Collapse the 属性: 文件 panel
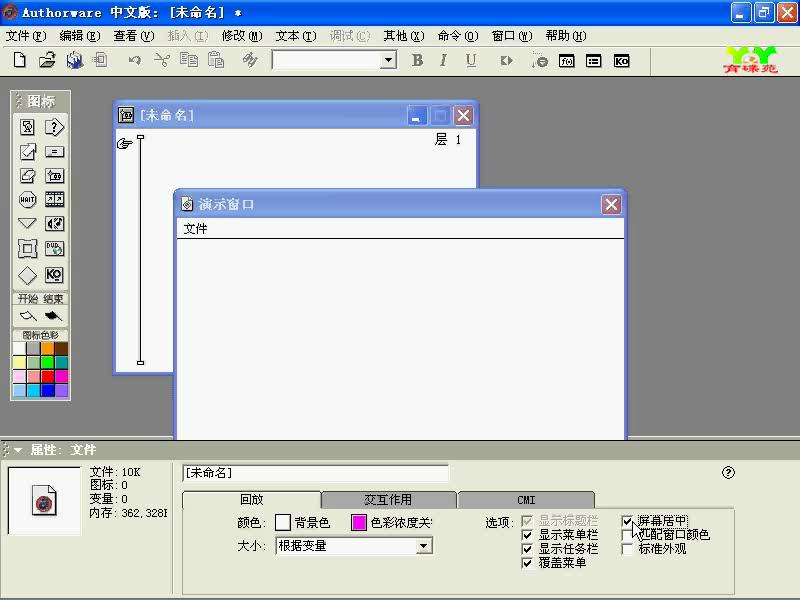This screenshot has height=600, width=800. point(18,450)
